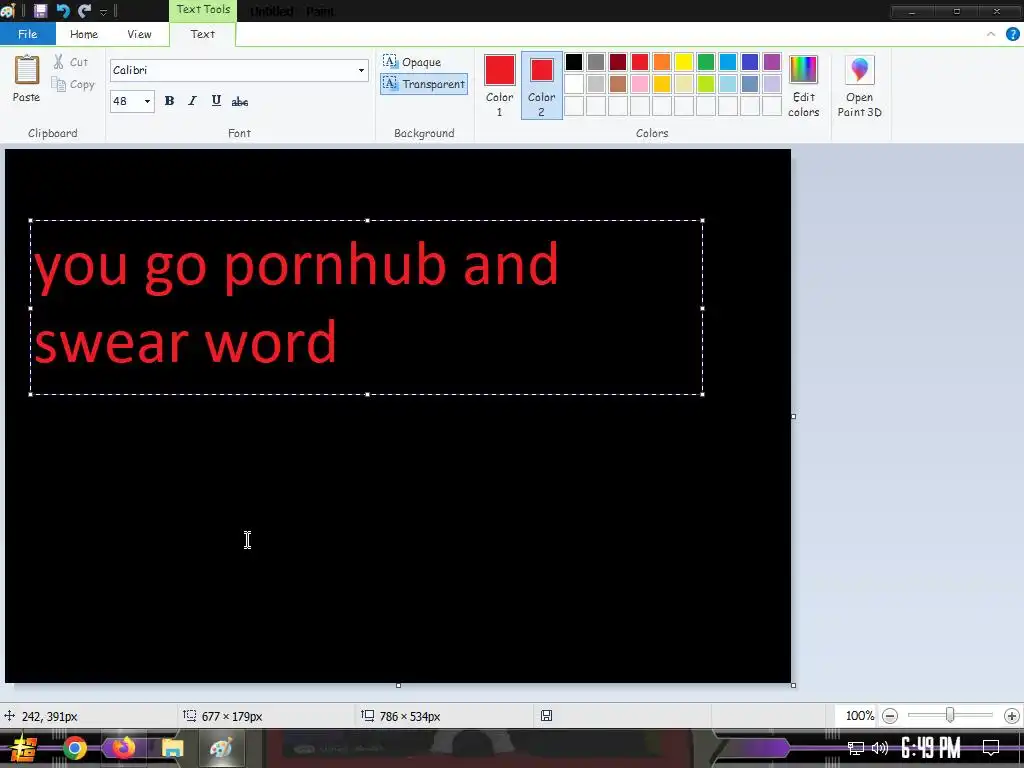Open File Explorer from the taskbar

(172, 748)
